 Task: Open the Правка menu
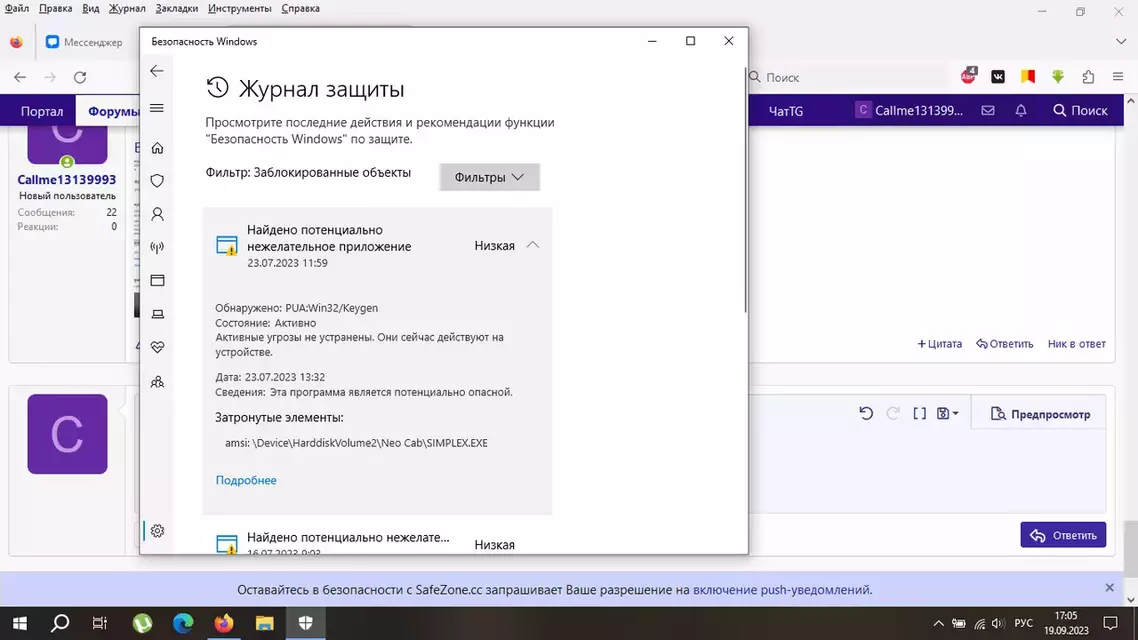(x=55, y=9)
